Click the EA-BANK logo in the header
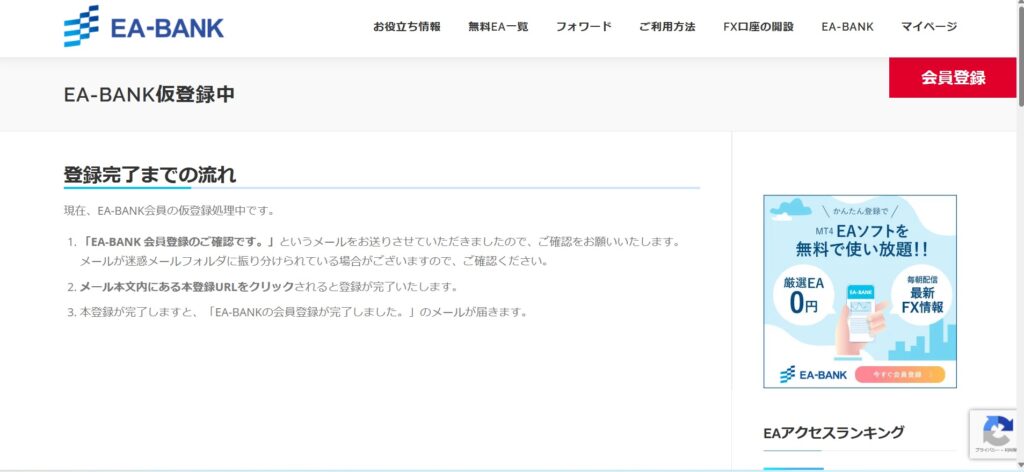Screen dimensions: 1024x472 coord(144,27)
